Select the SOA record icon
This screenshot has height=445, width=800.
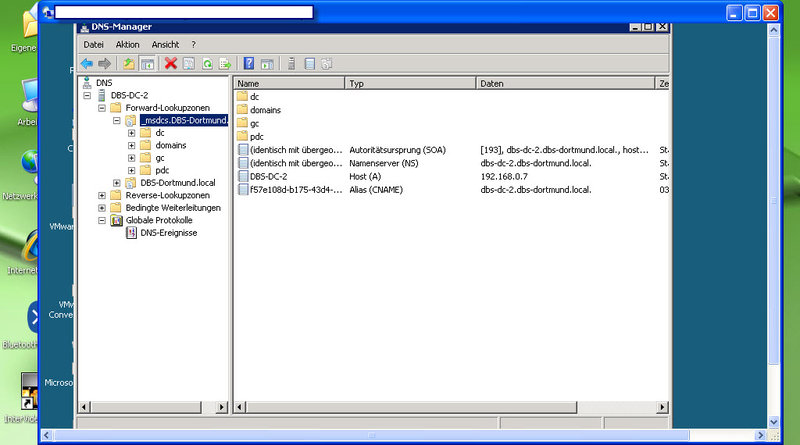243,150
